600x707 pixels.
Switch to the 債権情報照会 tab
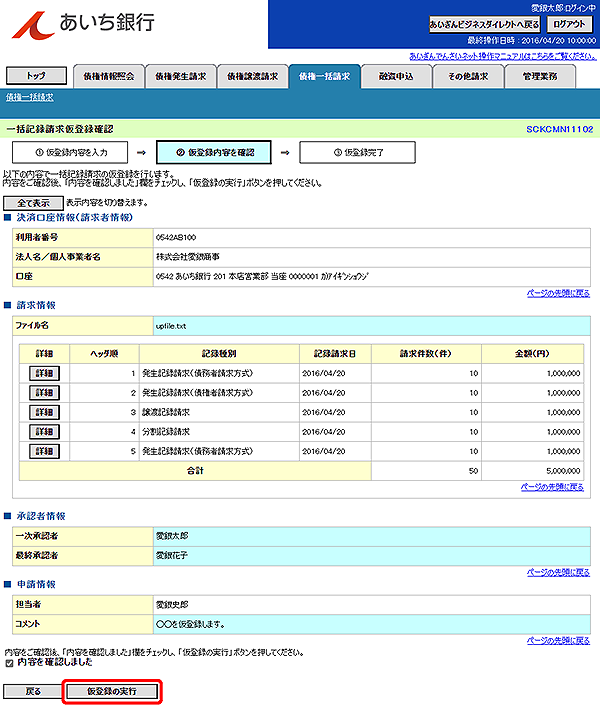[x=109, y=77]
